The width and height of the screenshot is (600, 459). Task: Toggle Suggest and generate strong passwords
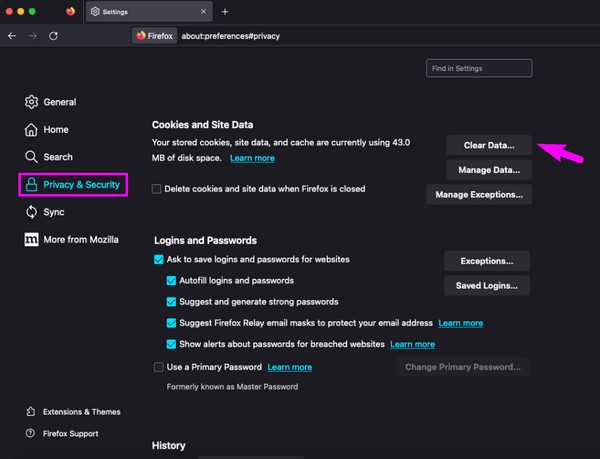pos(171,302)
